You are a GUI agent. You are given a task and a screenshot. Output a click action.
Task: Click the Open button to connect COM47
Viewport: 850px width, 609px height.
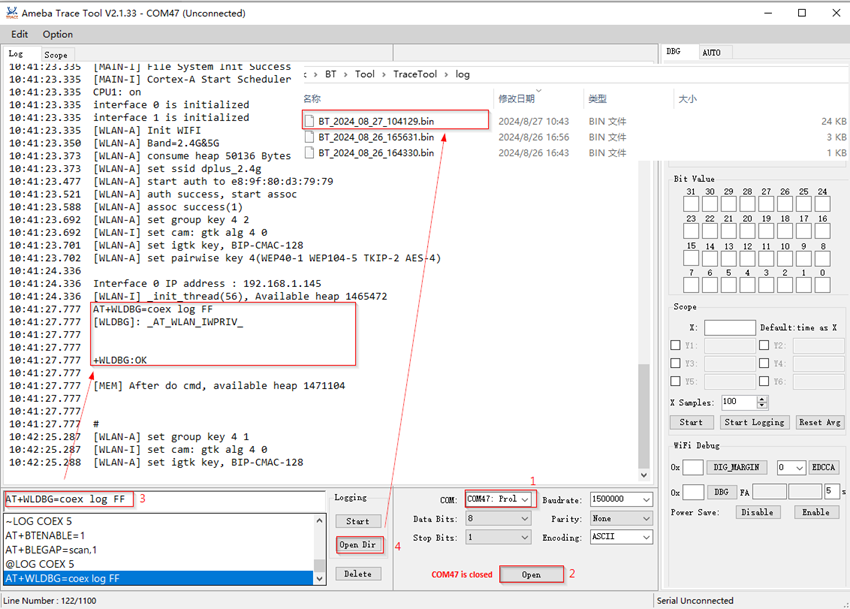tap(530, 575)
